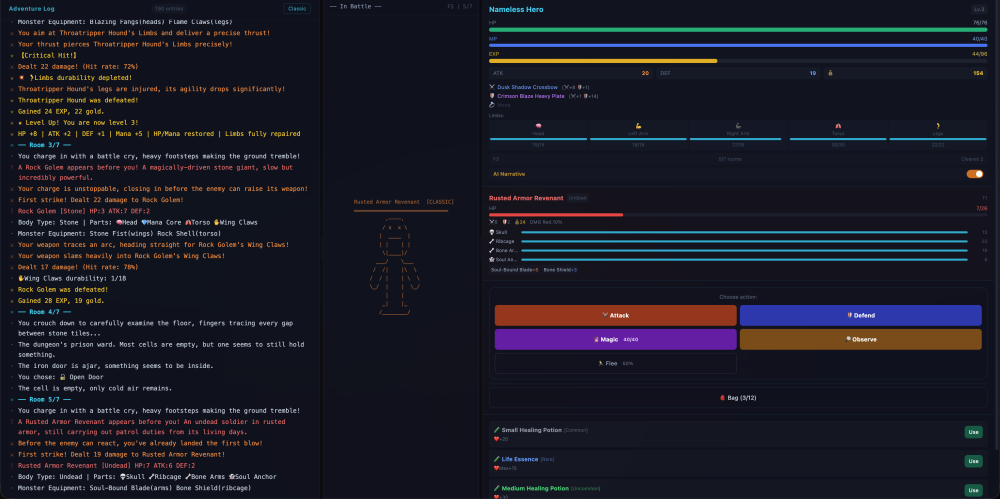Toggle the AI Narrative switch off
The image size is (1000, 499).
[974, 174]
